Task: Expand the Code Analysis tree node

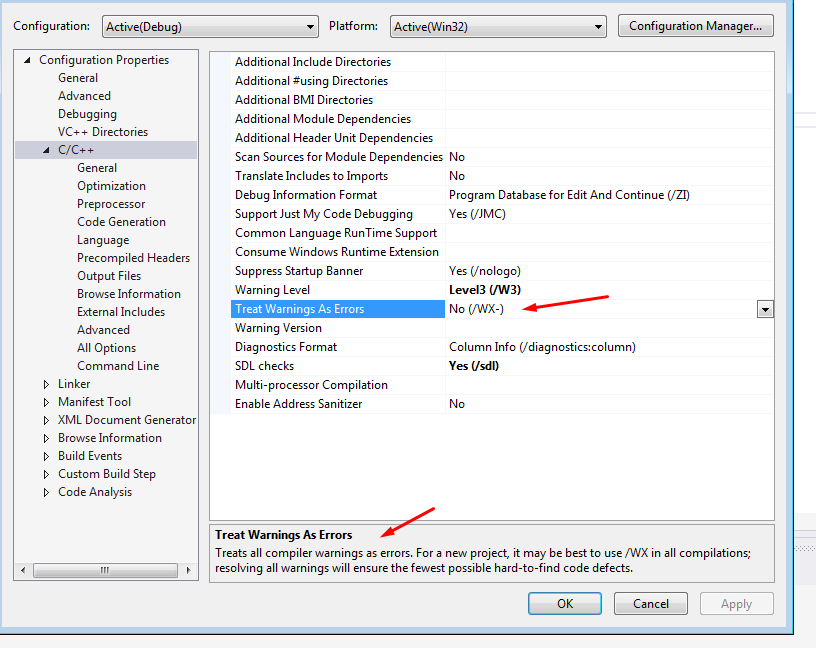Action: [x=46, y=492]
